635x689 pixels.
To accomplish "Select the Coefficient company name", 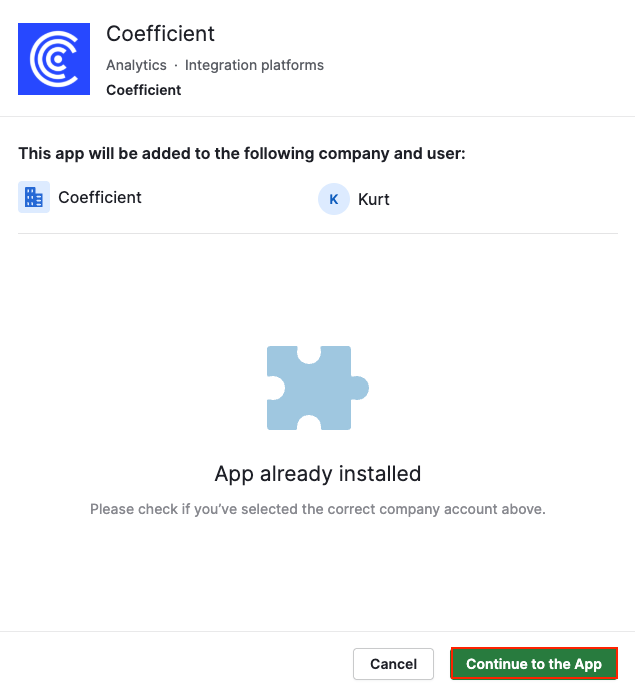I will point(100,198).
